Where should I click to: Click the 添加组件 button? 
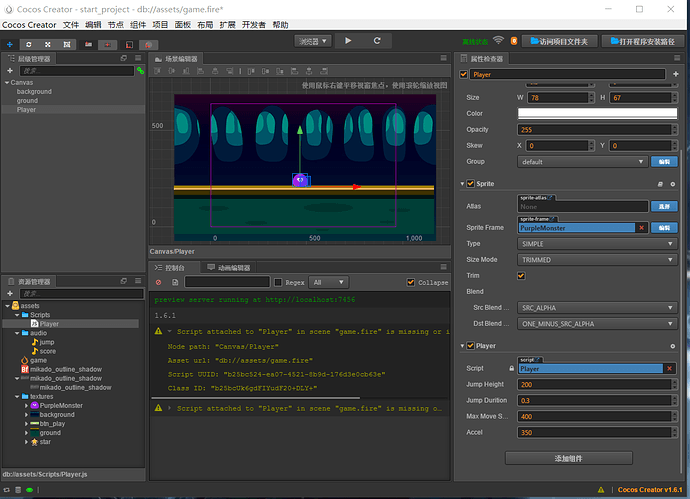[x=568, y=457]
